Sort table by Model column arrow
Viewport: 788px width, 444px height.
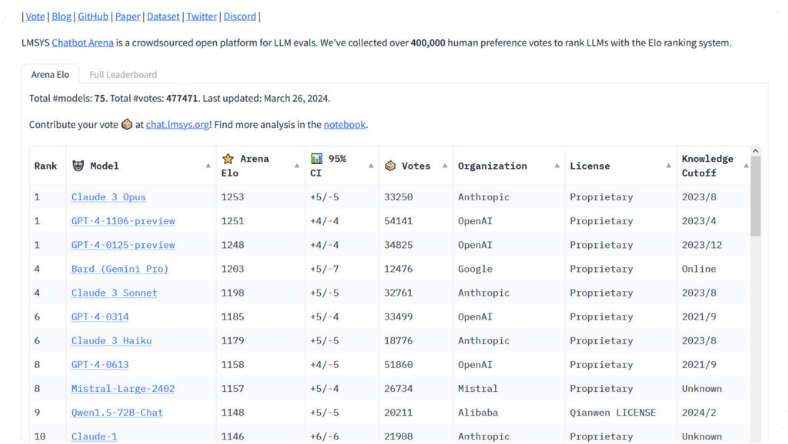point(208,166)
